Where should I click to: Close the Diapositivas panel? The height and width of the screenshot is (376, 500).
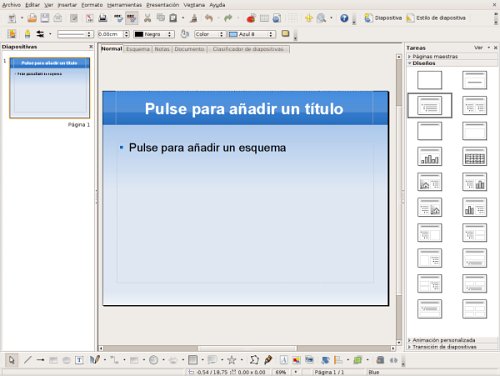(91, 47)
